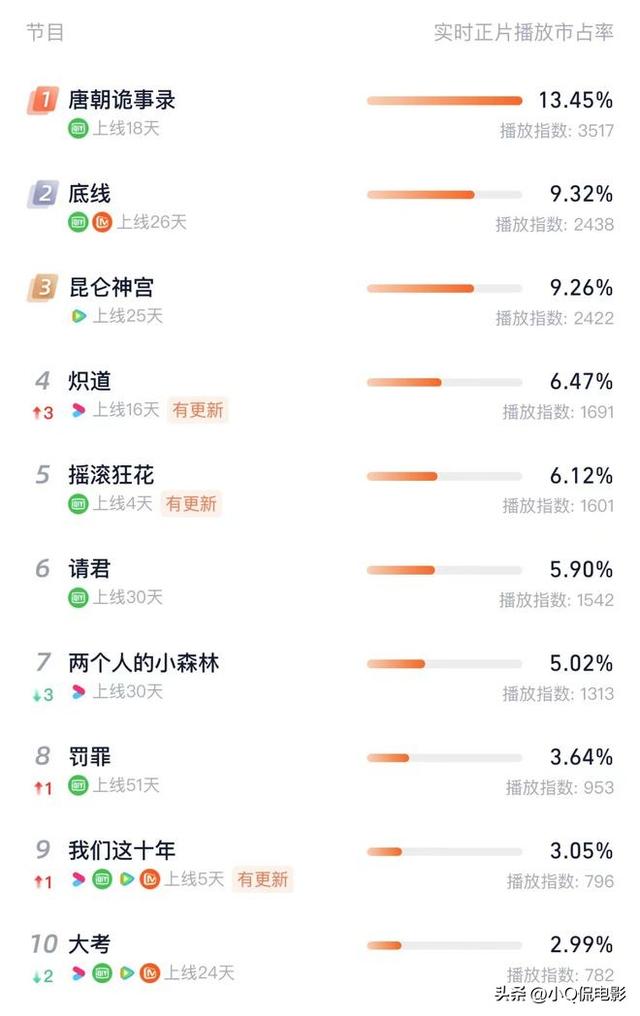Click the Mango TV icon under 我们这十年
This screenshot has height=1016, width=640.
pyautogui.click(x=150, y=879)
